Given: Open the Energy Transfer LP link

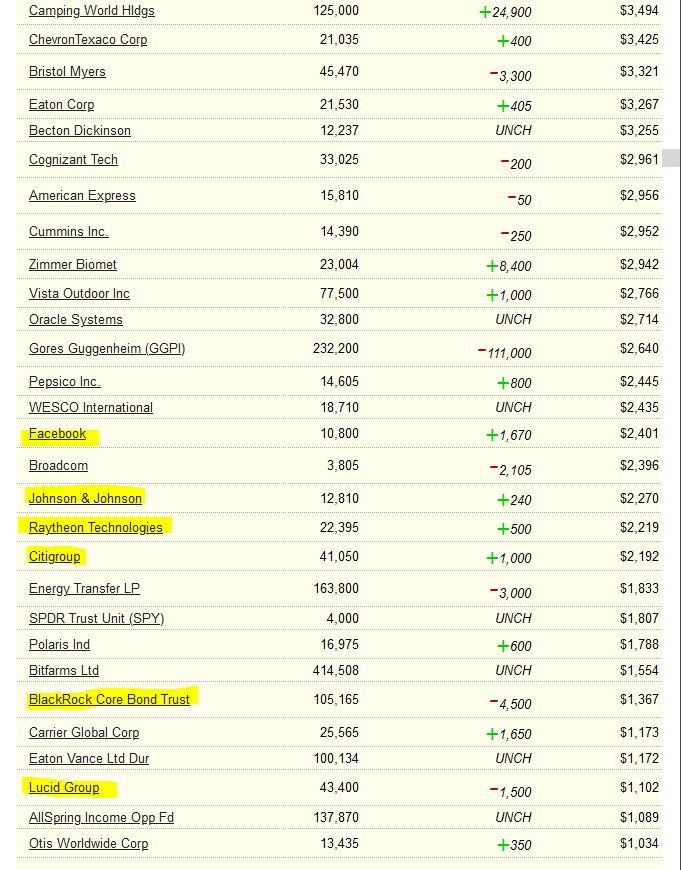Looking at the screenshot, I should pyautogui.click(x=84, y=589).
